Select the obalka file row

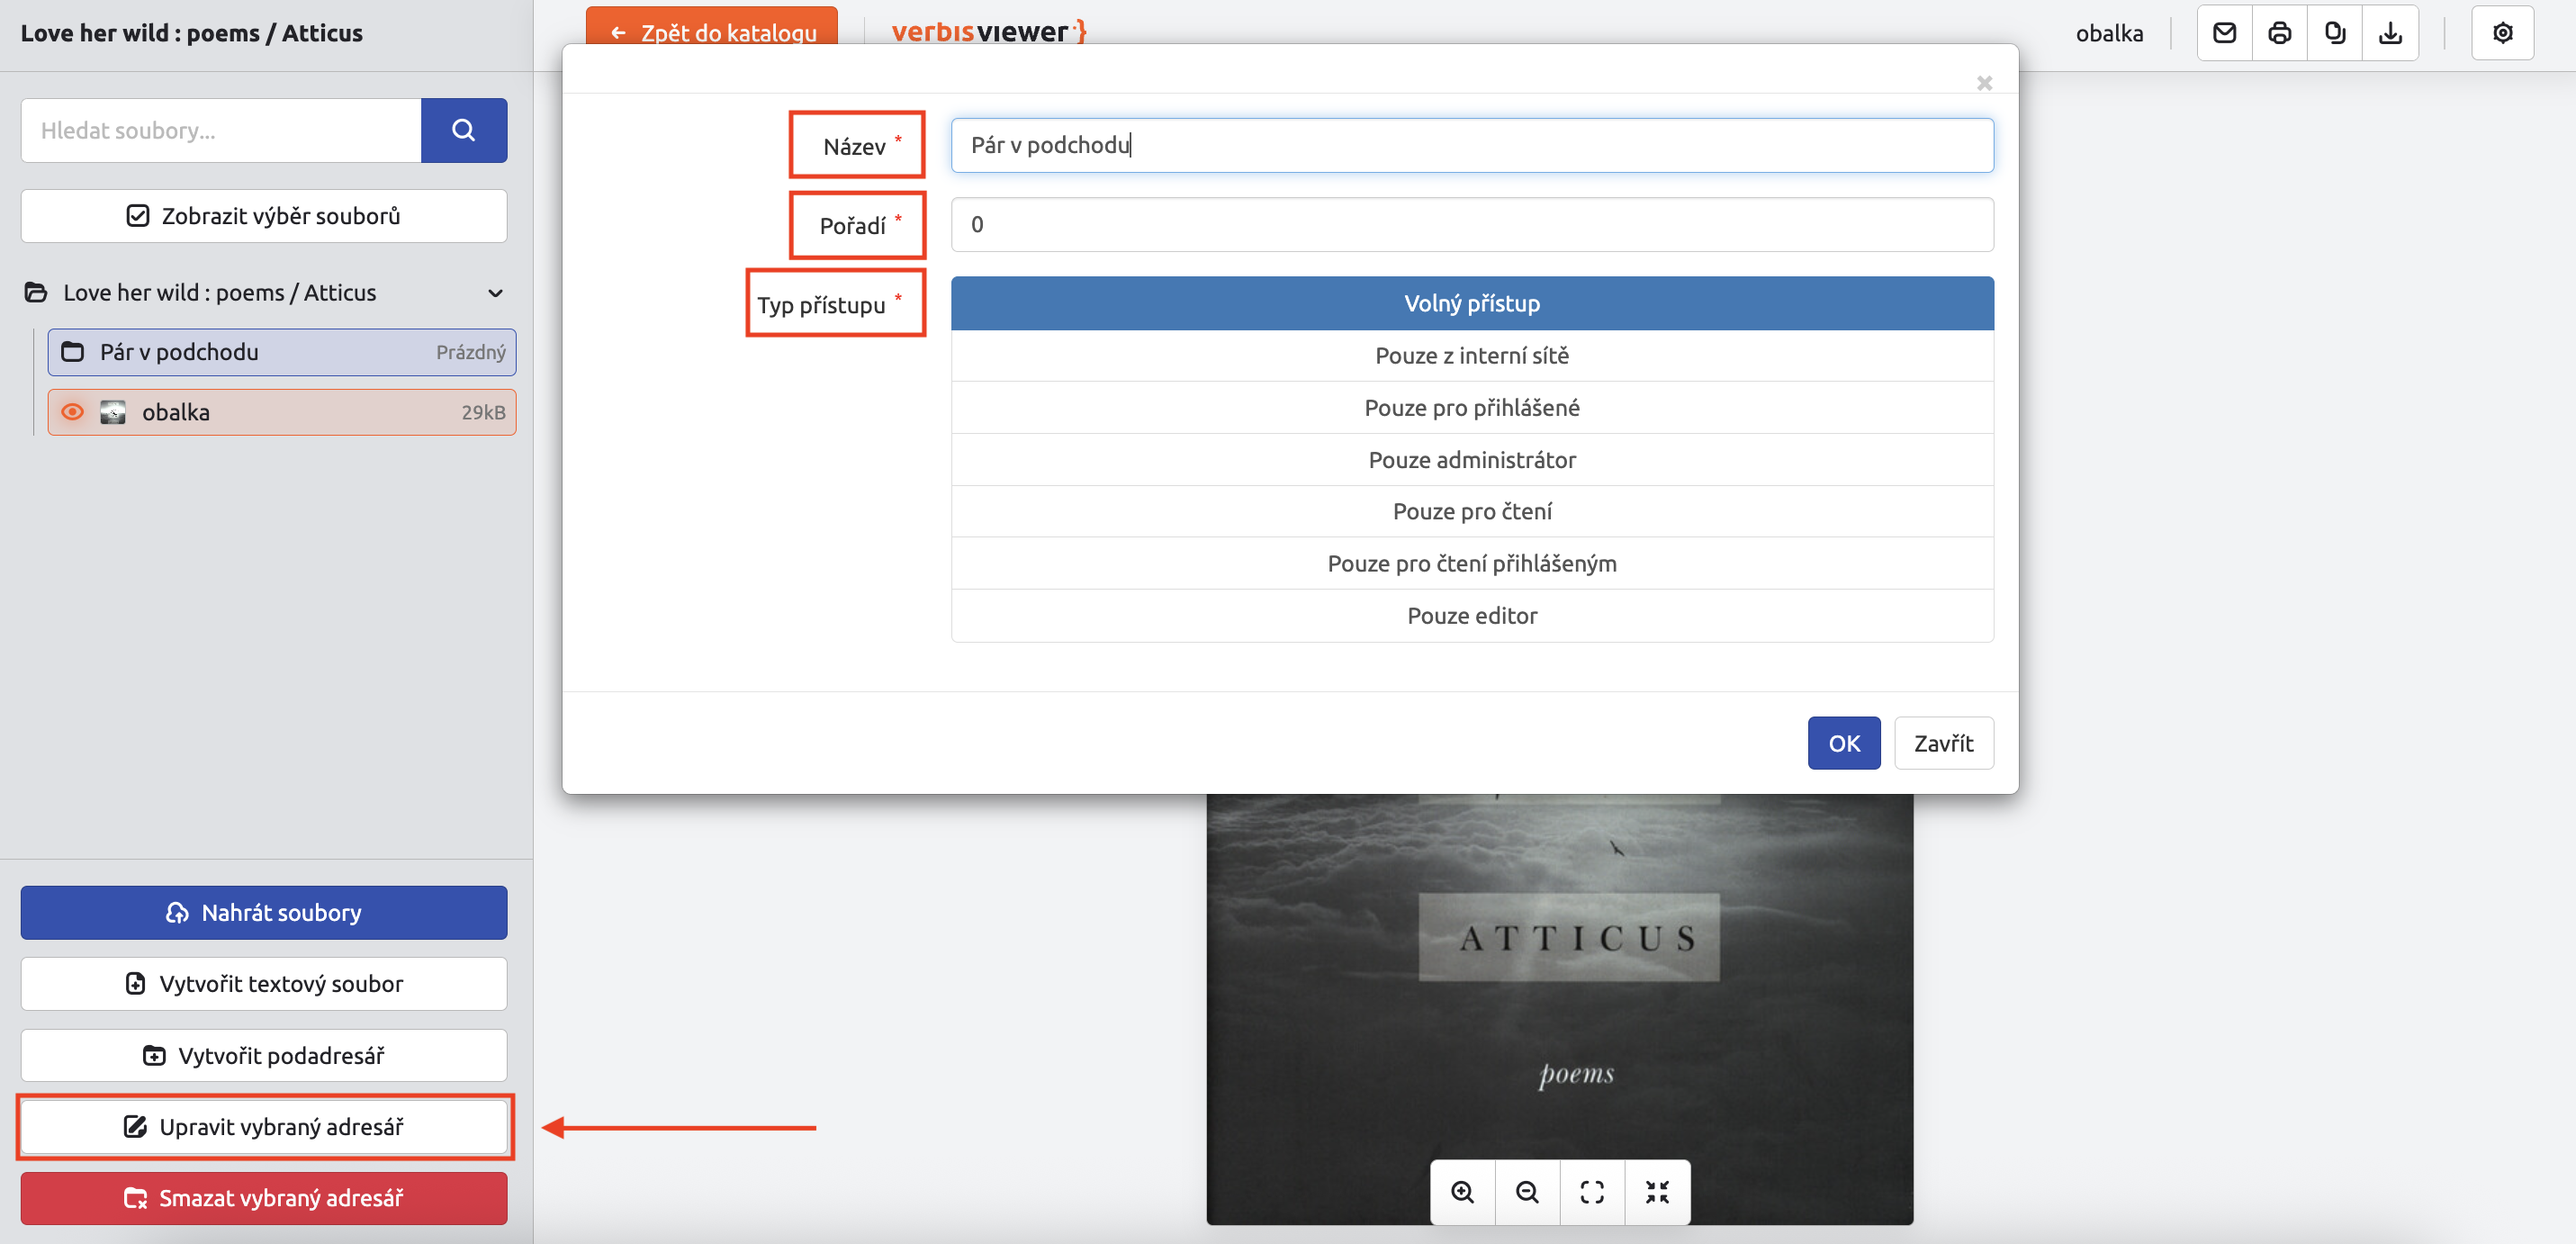(282, 412)
